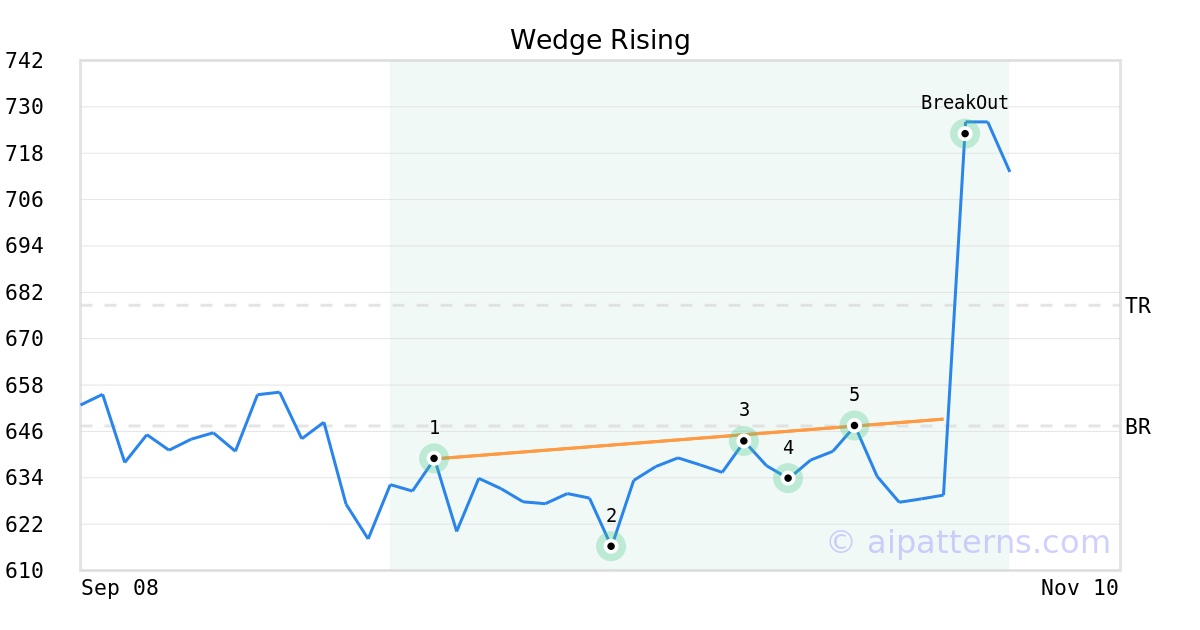Screen dimensions: 1200x630
Task: Select the 730 price axis value
Action: coord(25,107)
